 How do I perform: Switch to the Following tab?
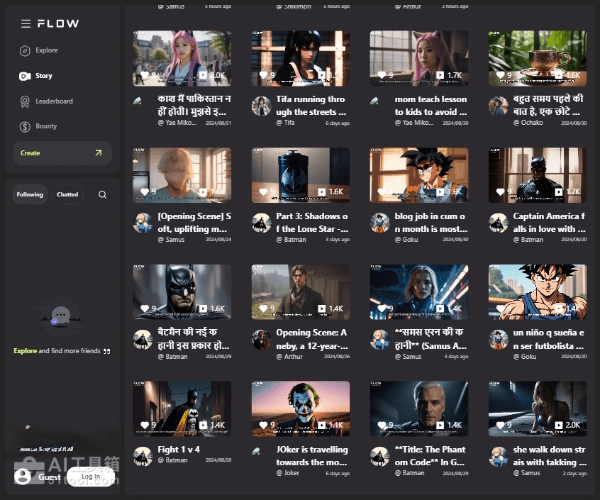coord(30,195)
